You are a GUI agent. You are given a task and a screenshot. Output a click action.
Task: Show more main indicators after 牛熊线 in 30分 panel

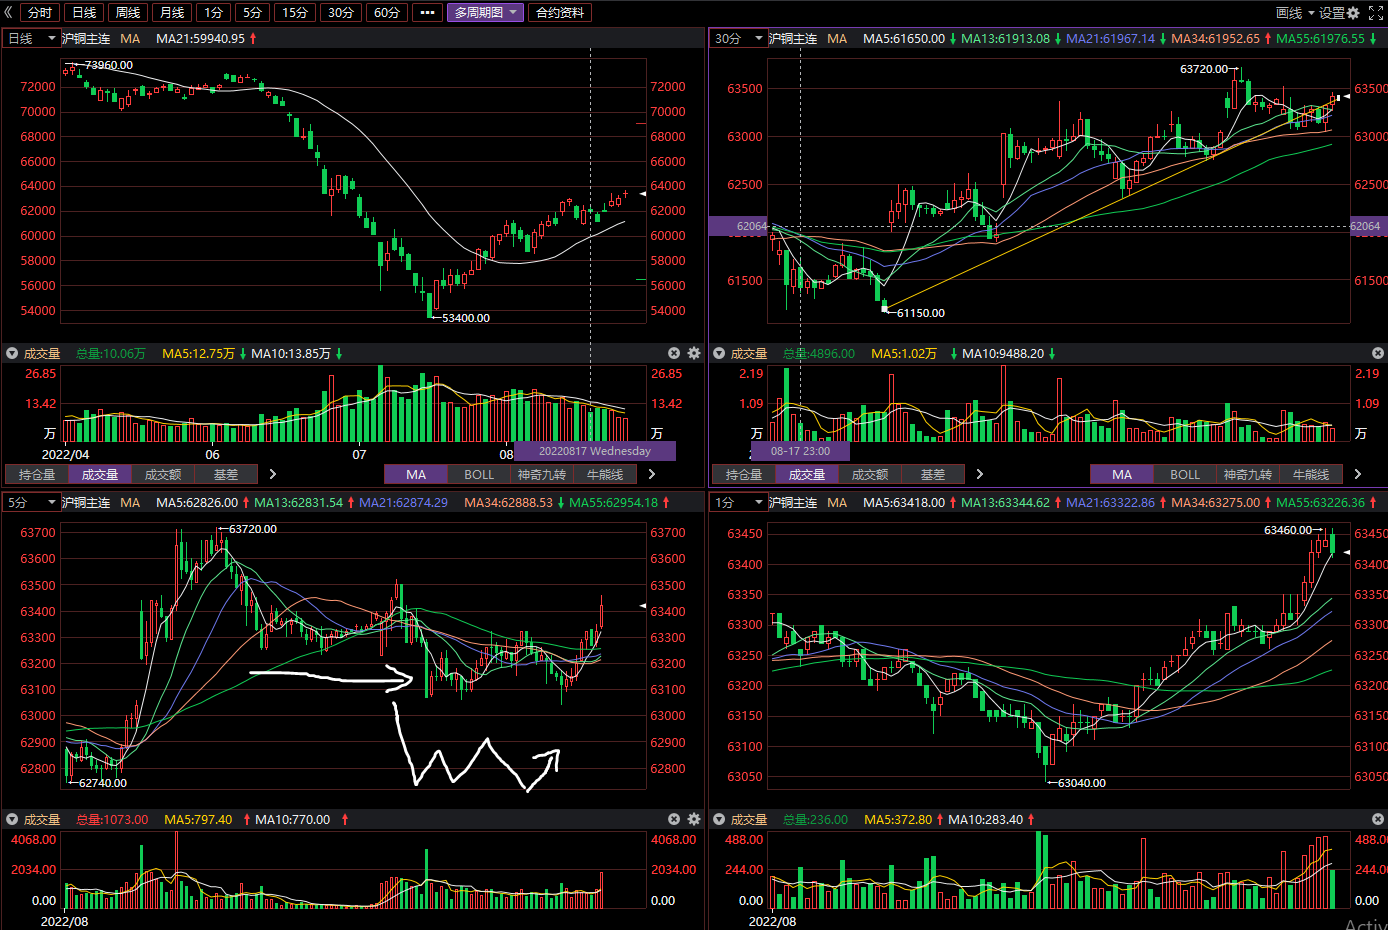click(x=1358, y=474)
